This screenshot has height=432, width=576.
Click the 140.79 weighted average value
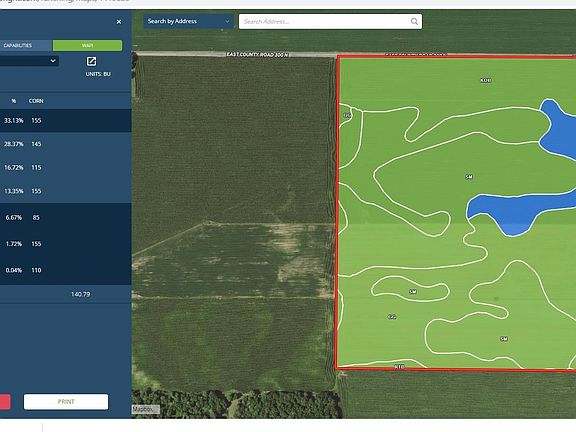[80, 294]
